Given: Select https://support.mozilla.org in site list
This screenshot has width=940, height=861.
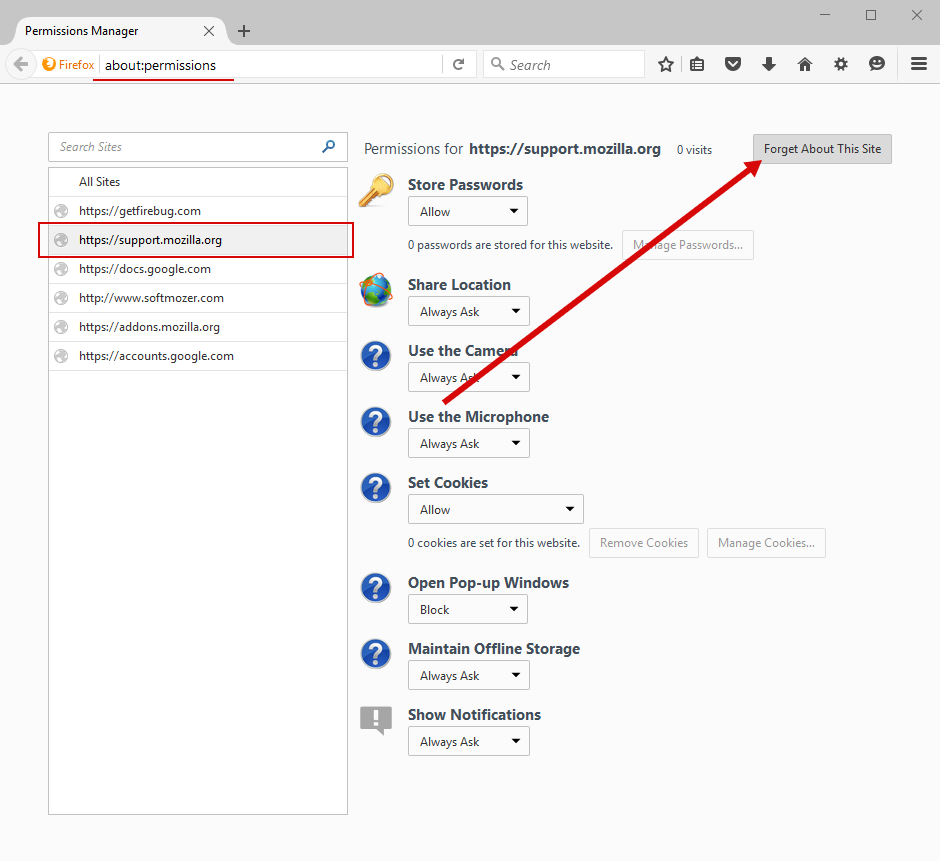Looking at the screenshot, I should tap(198, 240).
